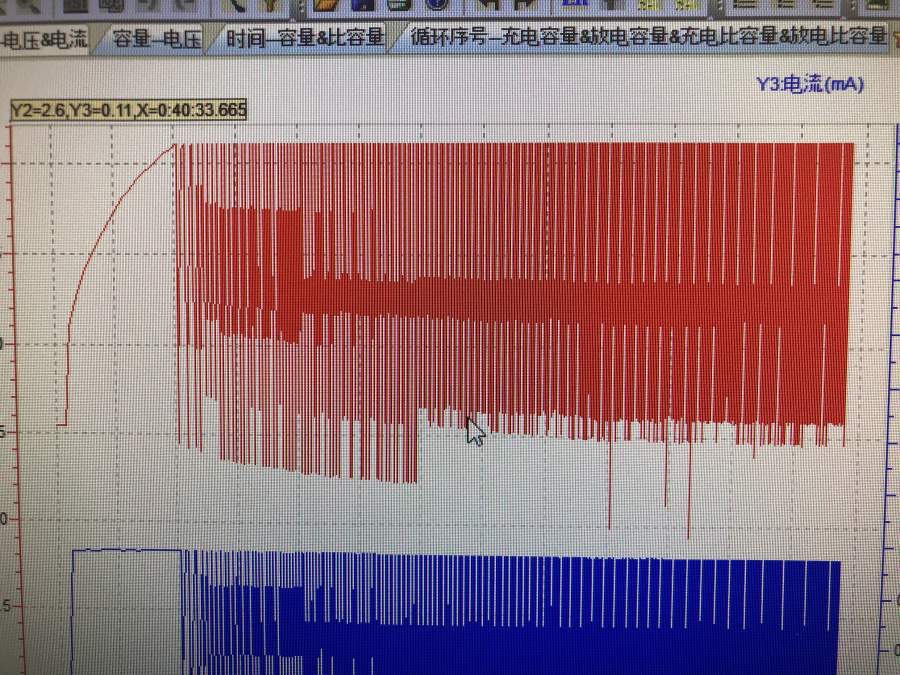The width and height of the screenshot is (900, 675).
Task: Open the 容量-电压 tab
Action: [x=157, y=39]
